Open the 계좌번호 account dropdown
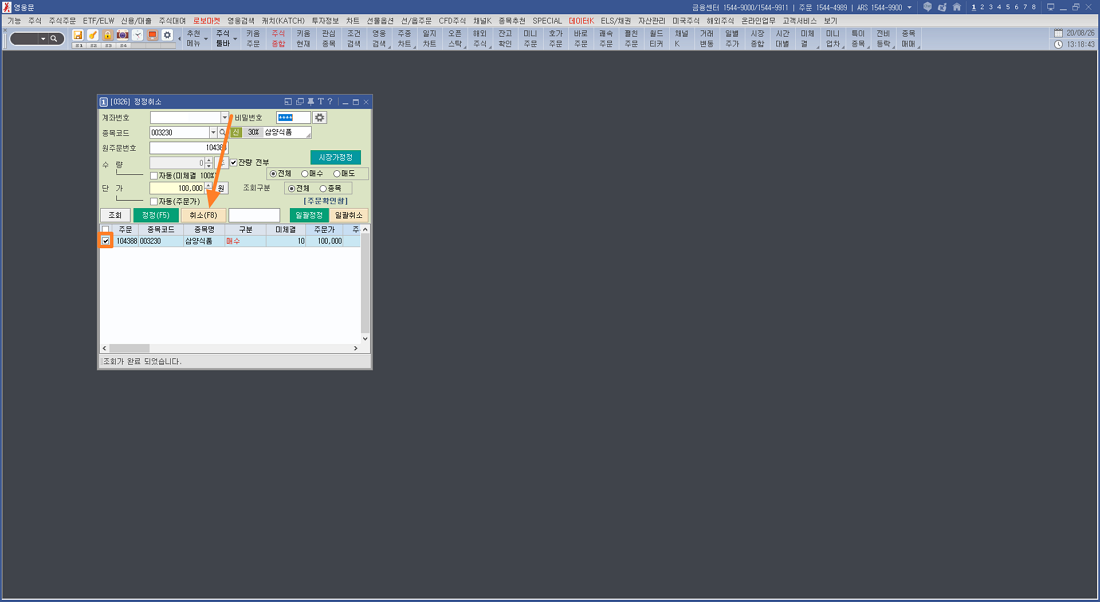1100x602 pixels. click(224, 117)
